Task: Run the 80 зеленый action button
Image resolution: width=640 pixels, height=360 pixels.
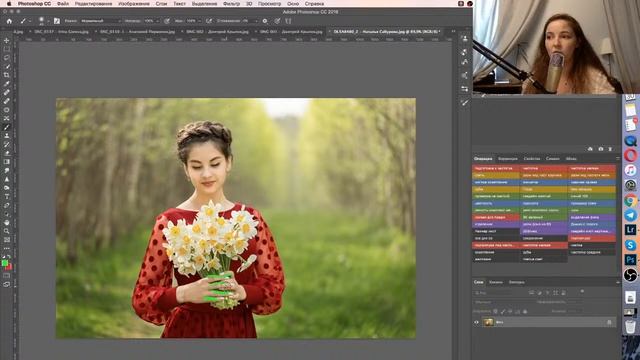Action: (544, 217)
